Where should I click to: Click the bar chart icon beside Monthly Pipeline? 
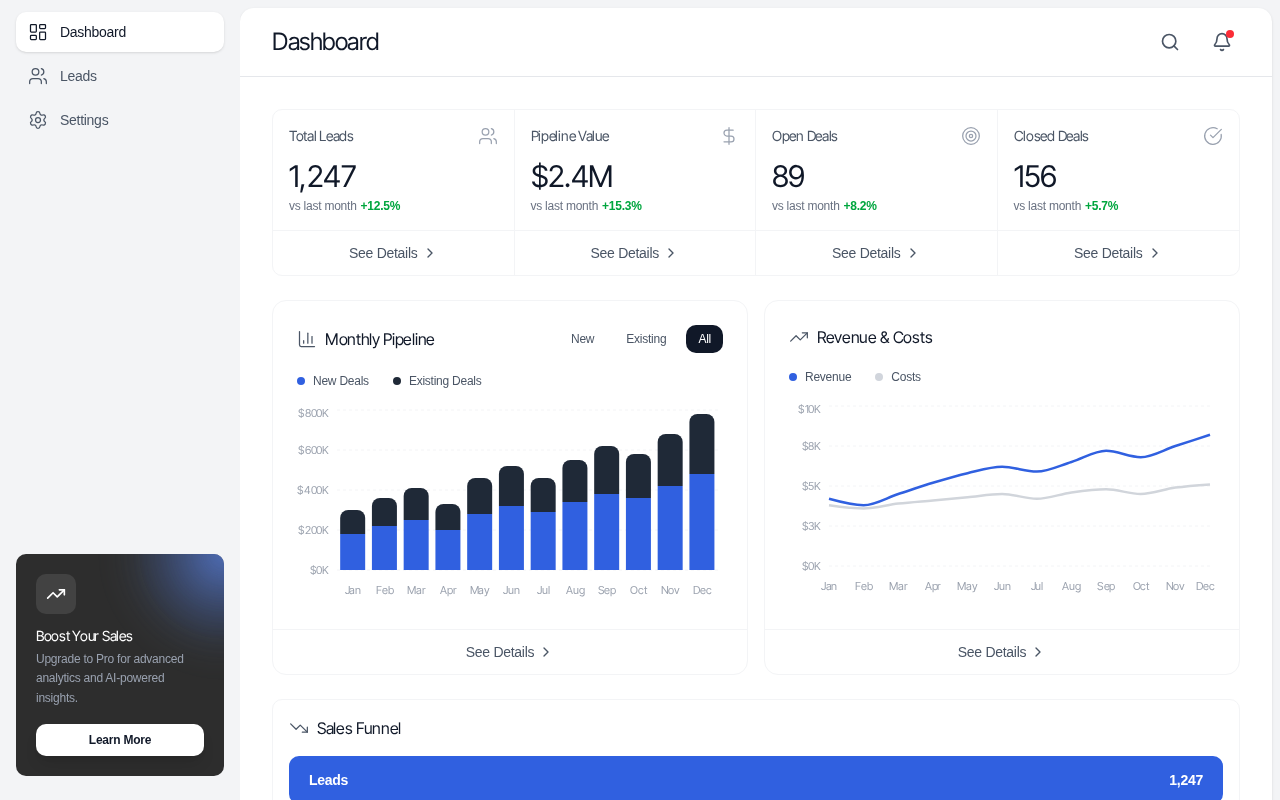coord(306,339)
